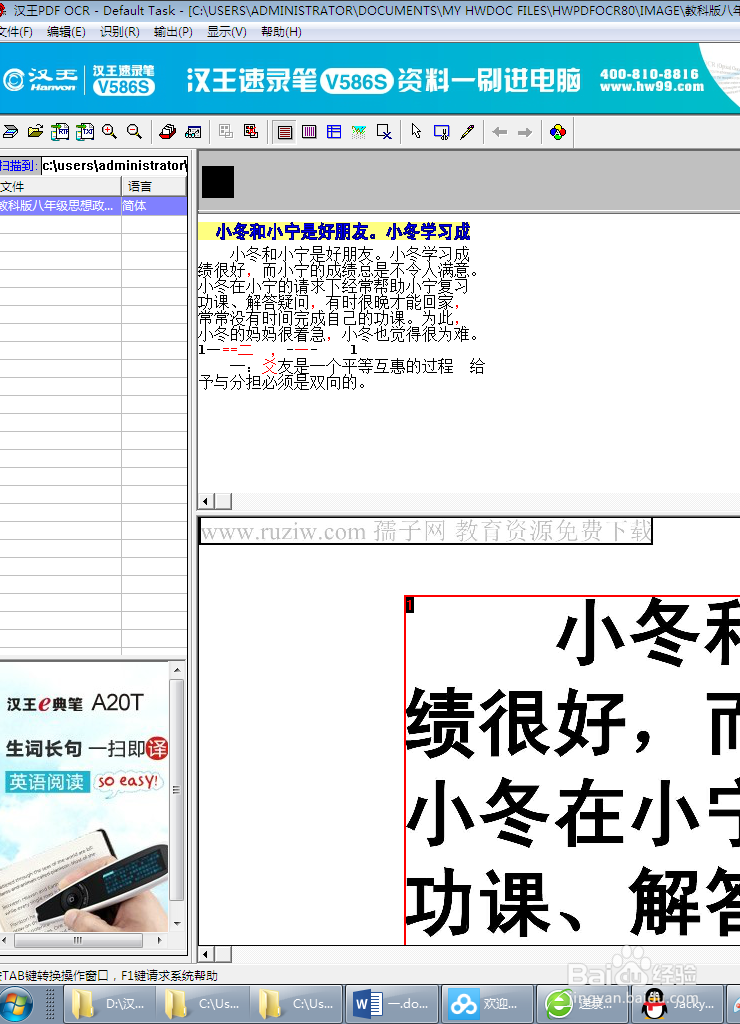Click the red 交 character in text
This screenshot has height=1024, width=740.
click(x=269, y=366)
